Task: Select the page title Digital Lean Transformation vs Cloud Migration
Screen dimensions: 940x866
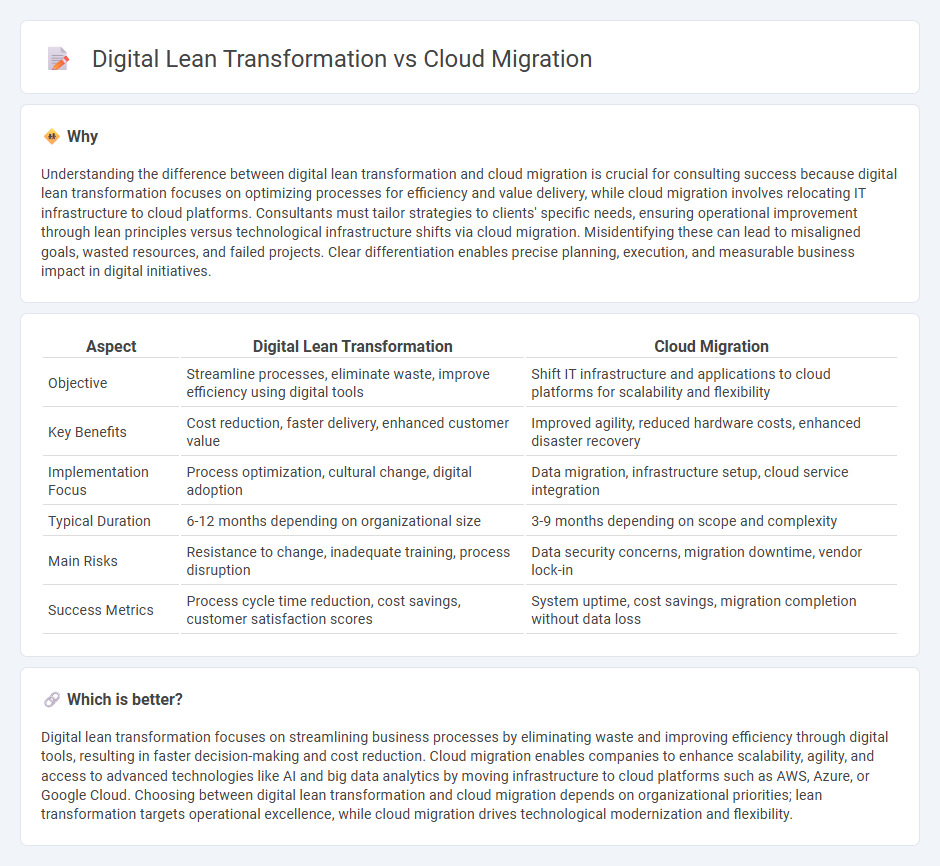Action: tap(342, 59)
